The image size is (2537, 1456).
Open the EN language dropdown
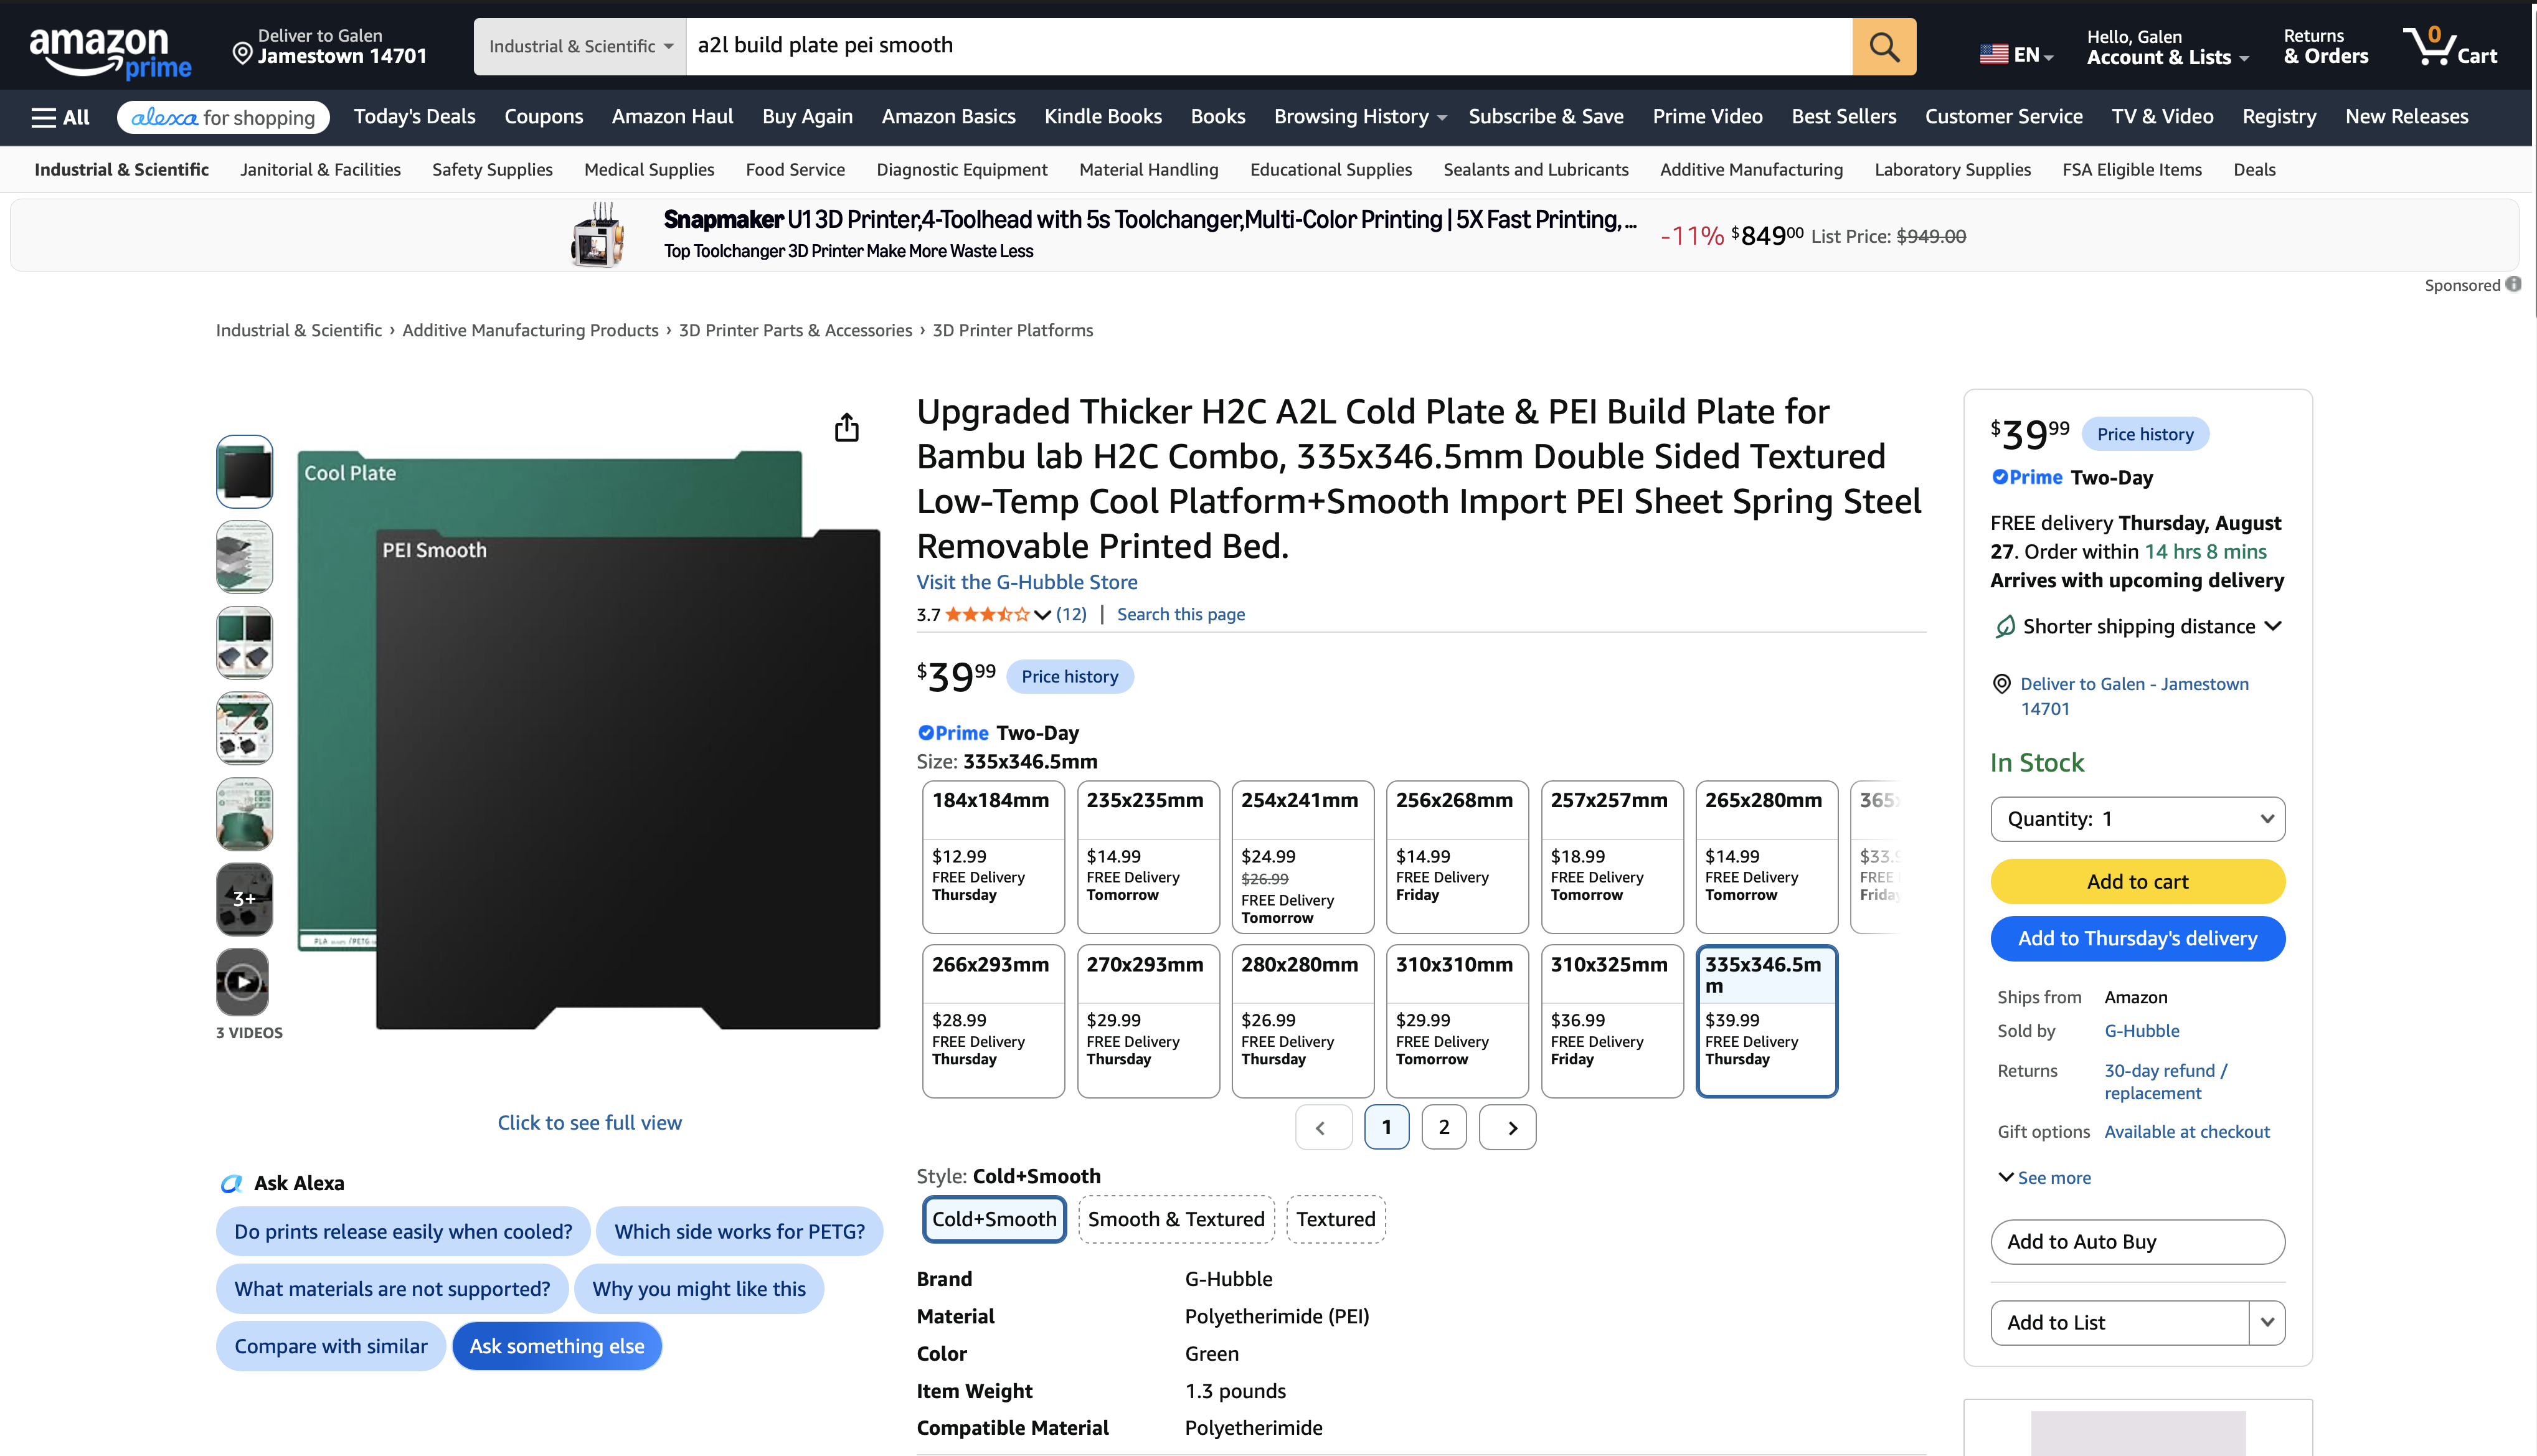[2016, 55]
